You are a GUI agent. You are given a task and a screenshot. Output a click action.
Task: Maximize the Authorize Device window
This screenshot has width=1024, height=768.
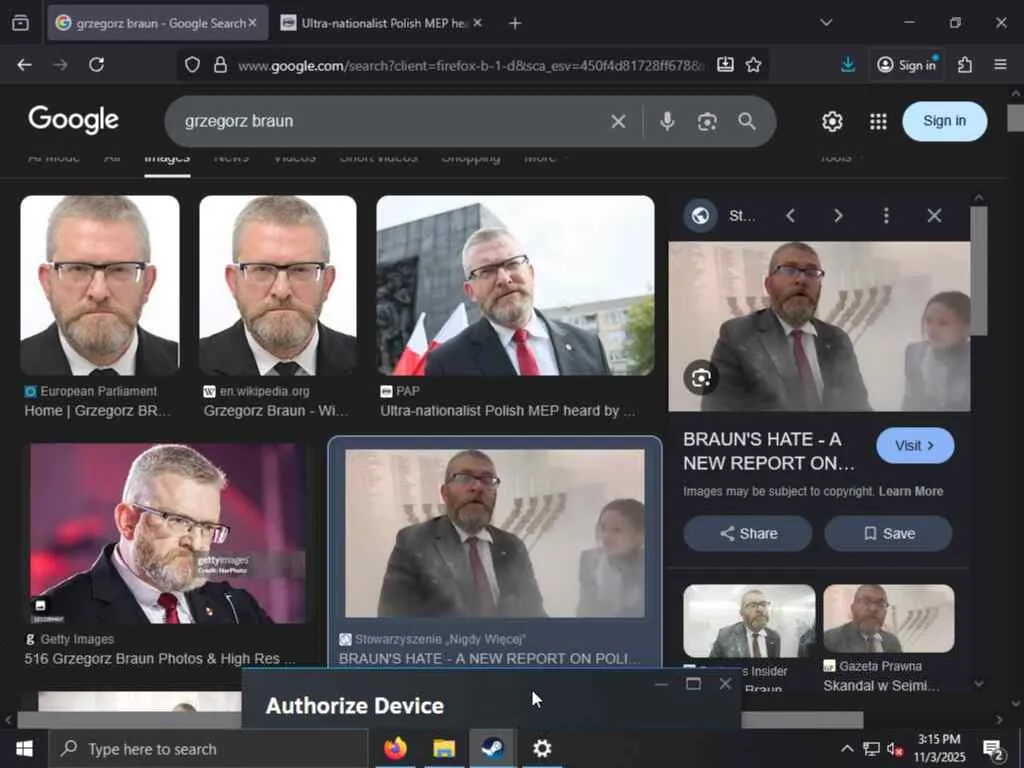694,684
